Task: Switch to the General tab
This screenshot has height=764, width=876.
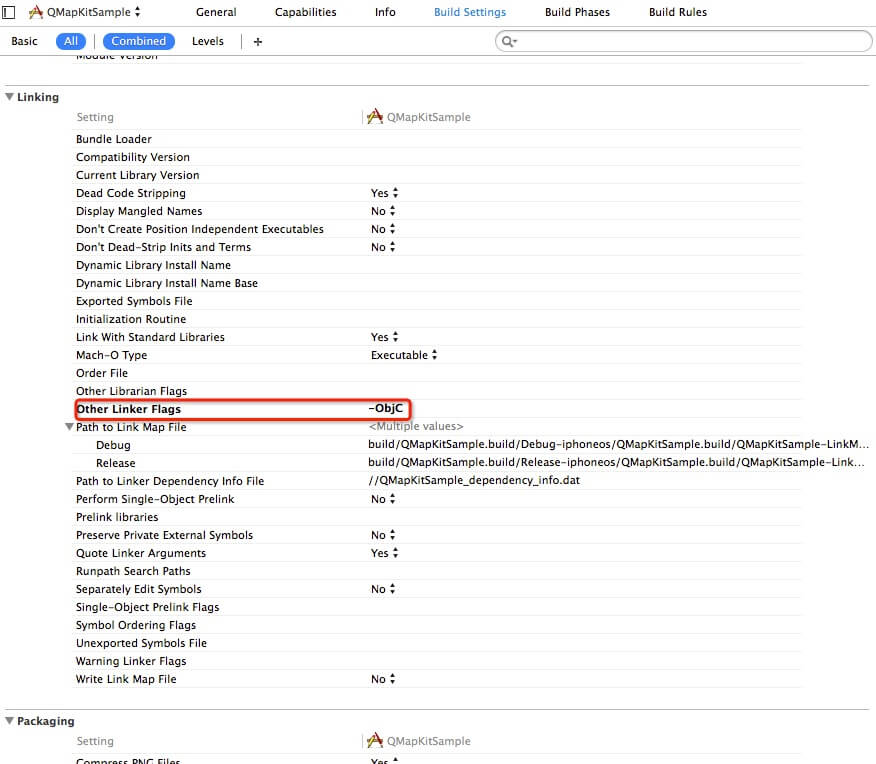Action: click(x=216, y=12)
